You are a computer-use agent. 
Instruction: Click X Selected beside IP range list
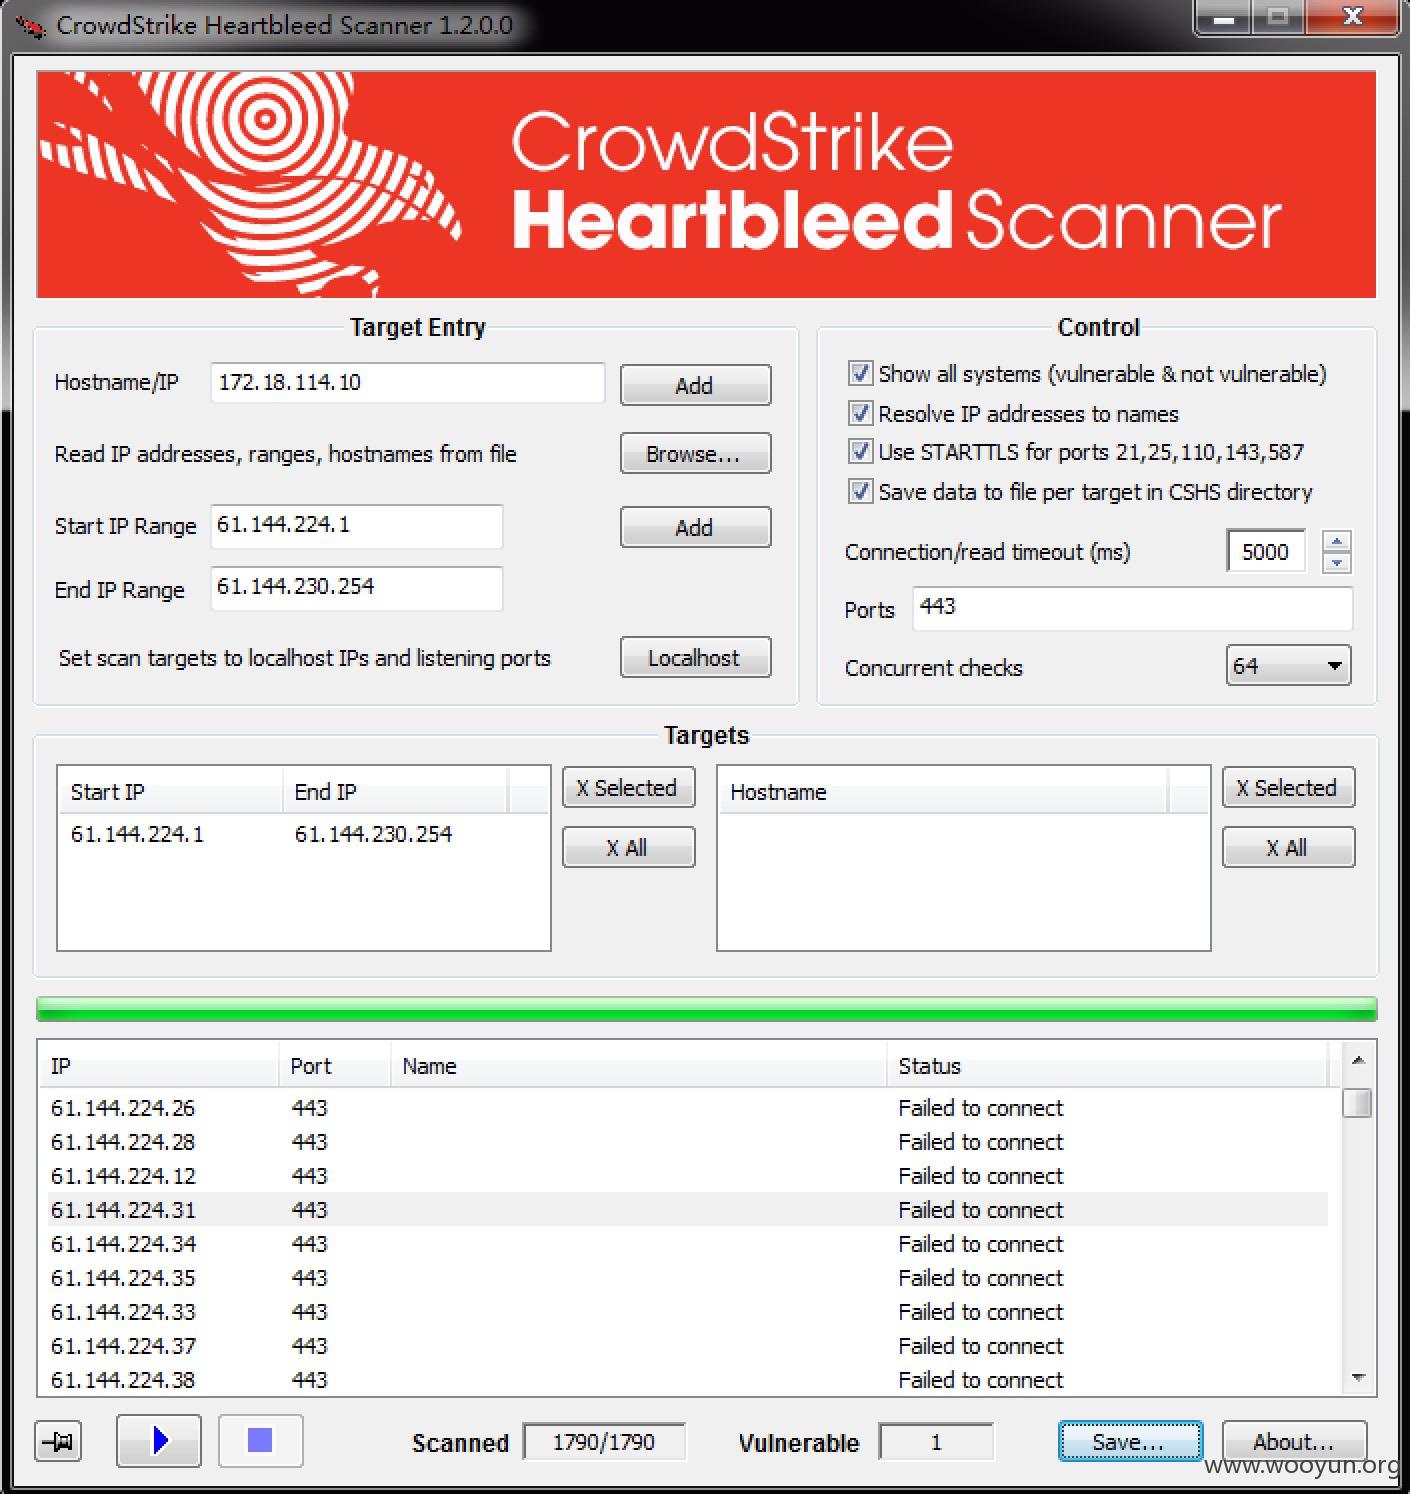point(628,788)
